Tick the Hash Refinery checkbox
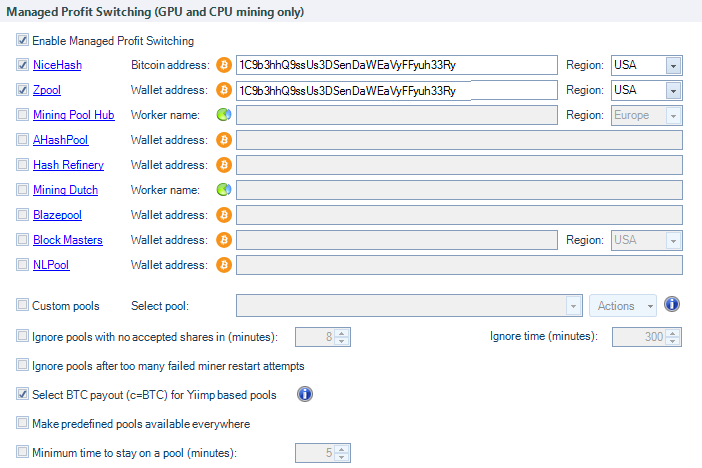 22,165
